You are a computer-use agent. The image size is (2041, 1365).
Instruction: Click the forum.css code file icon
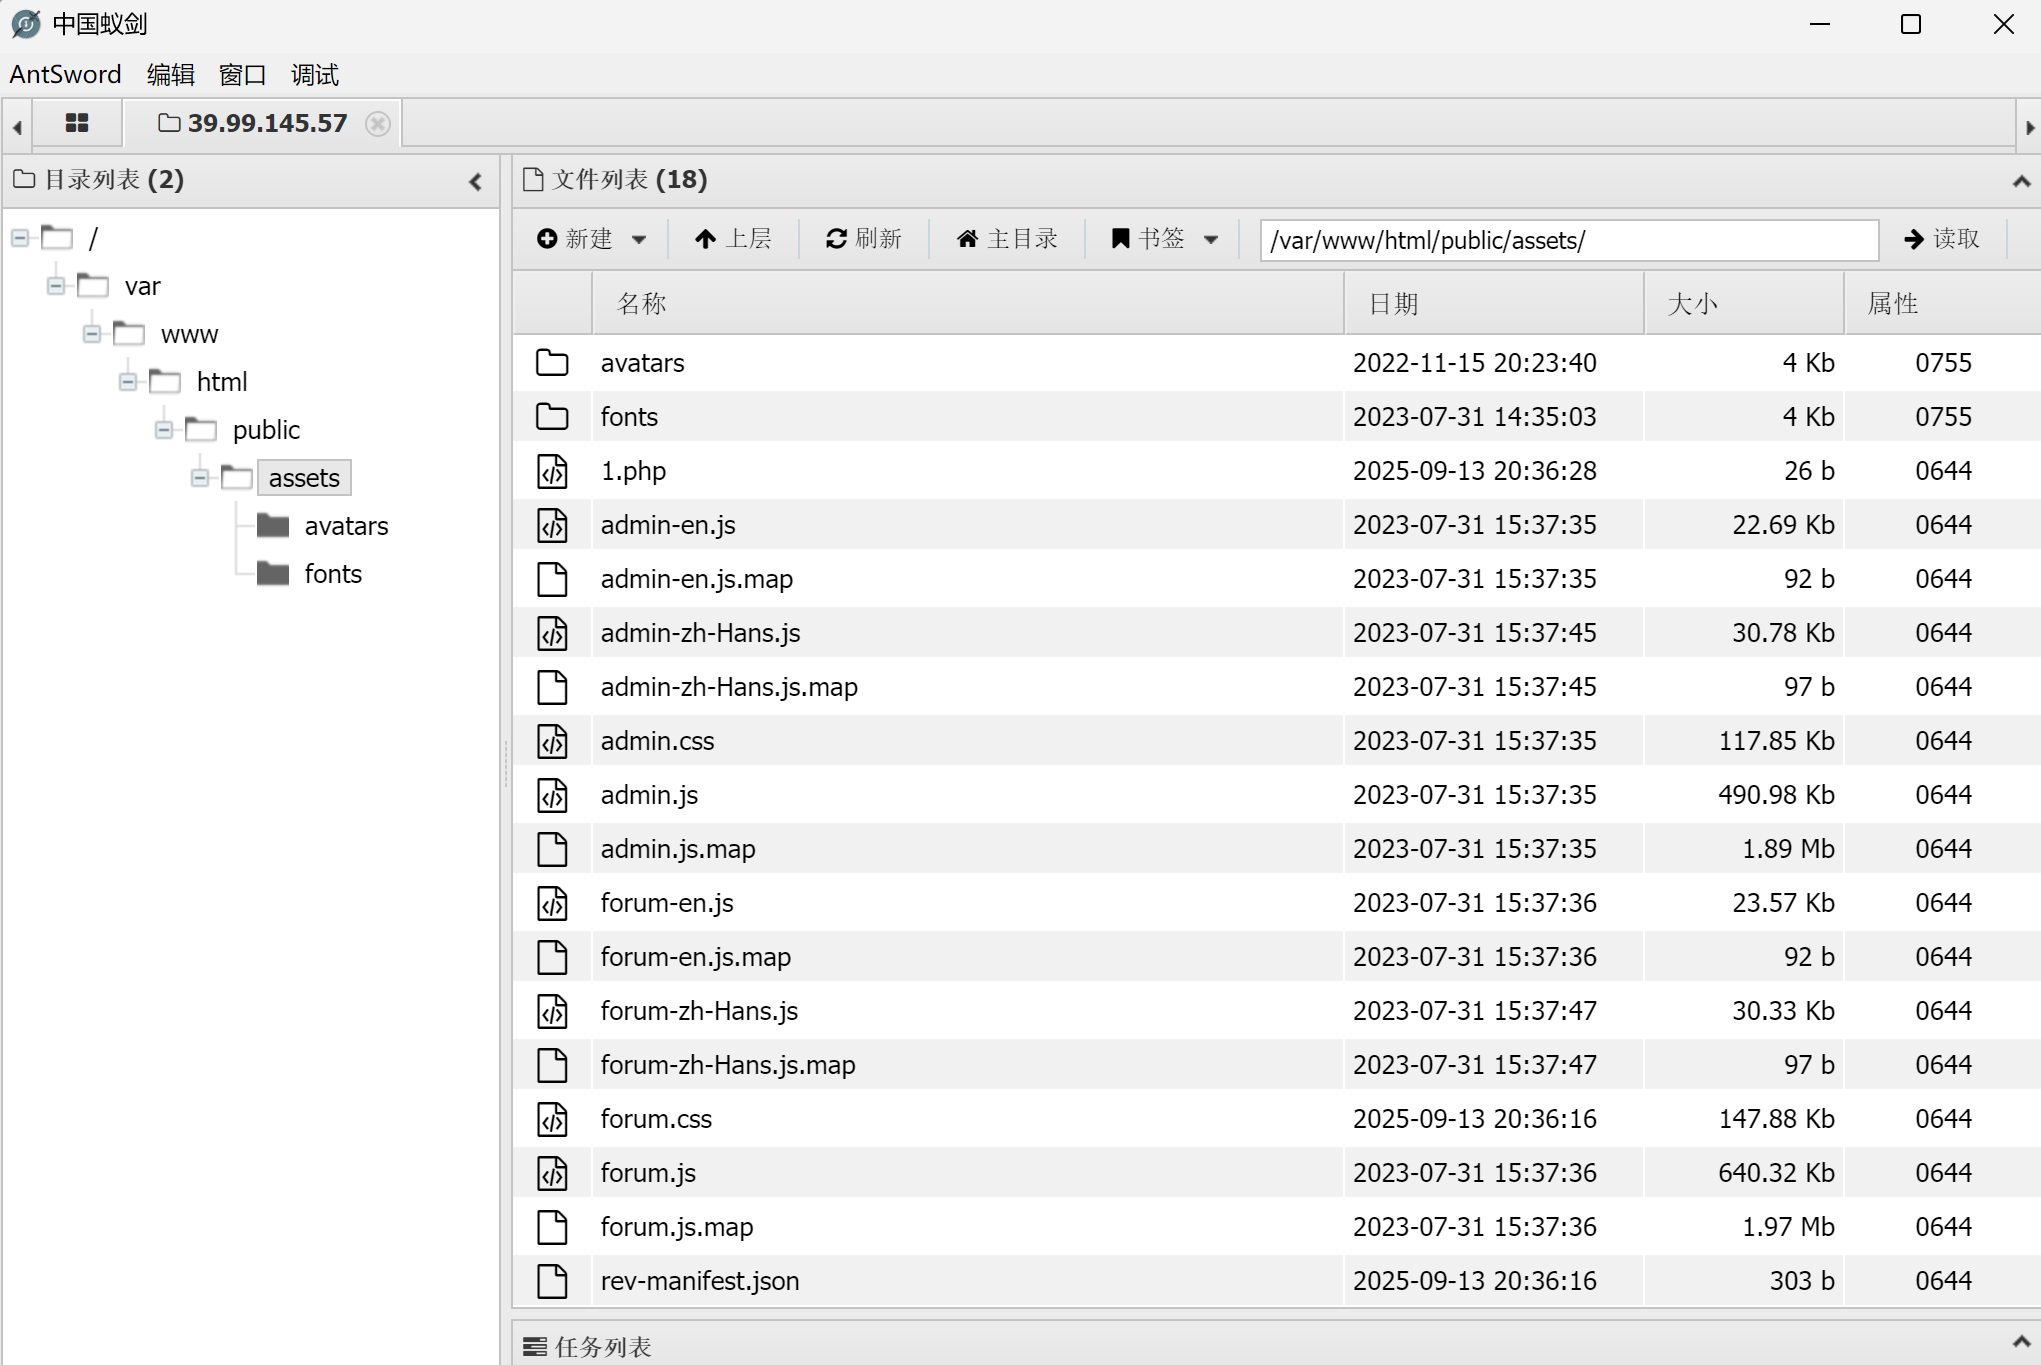(552, 1119)
